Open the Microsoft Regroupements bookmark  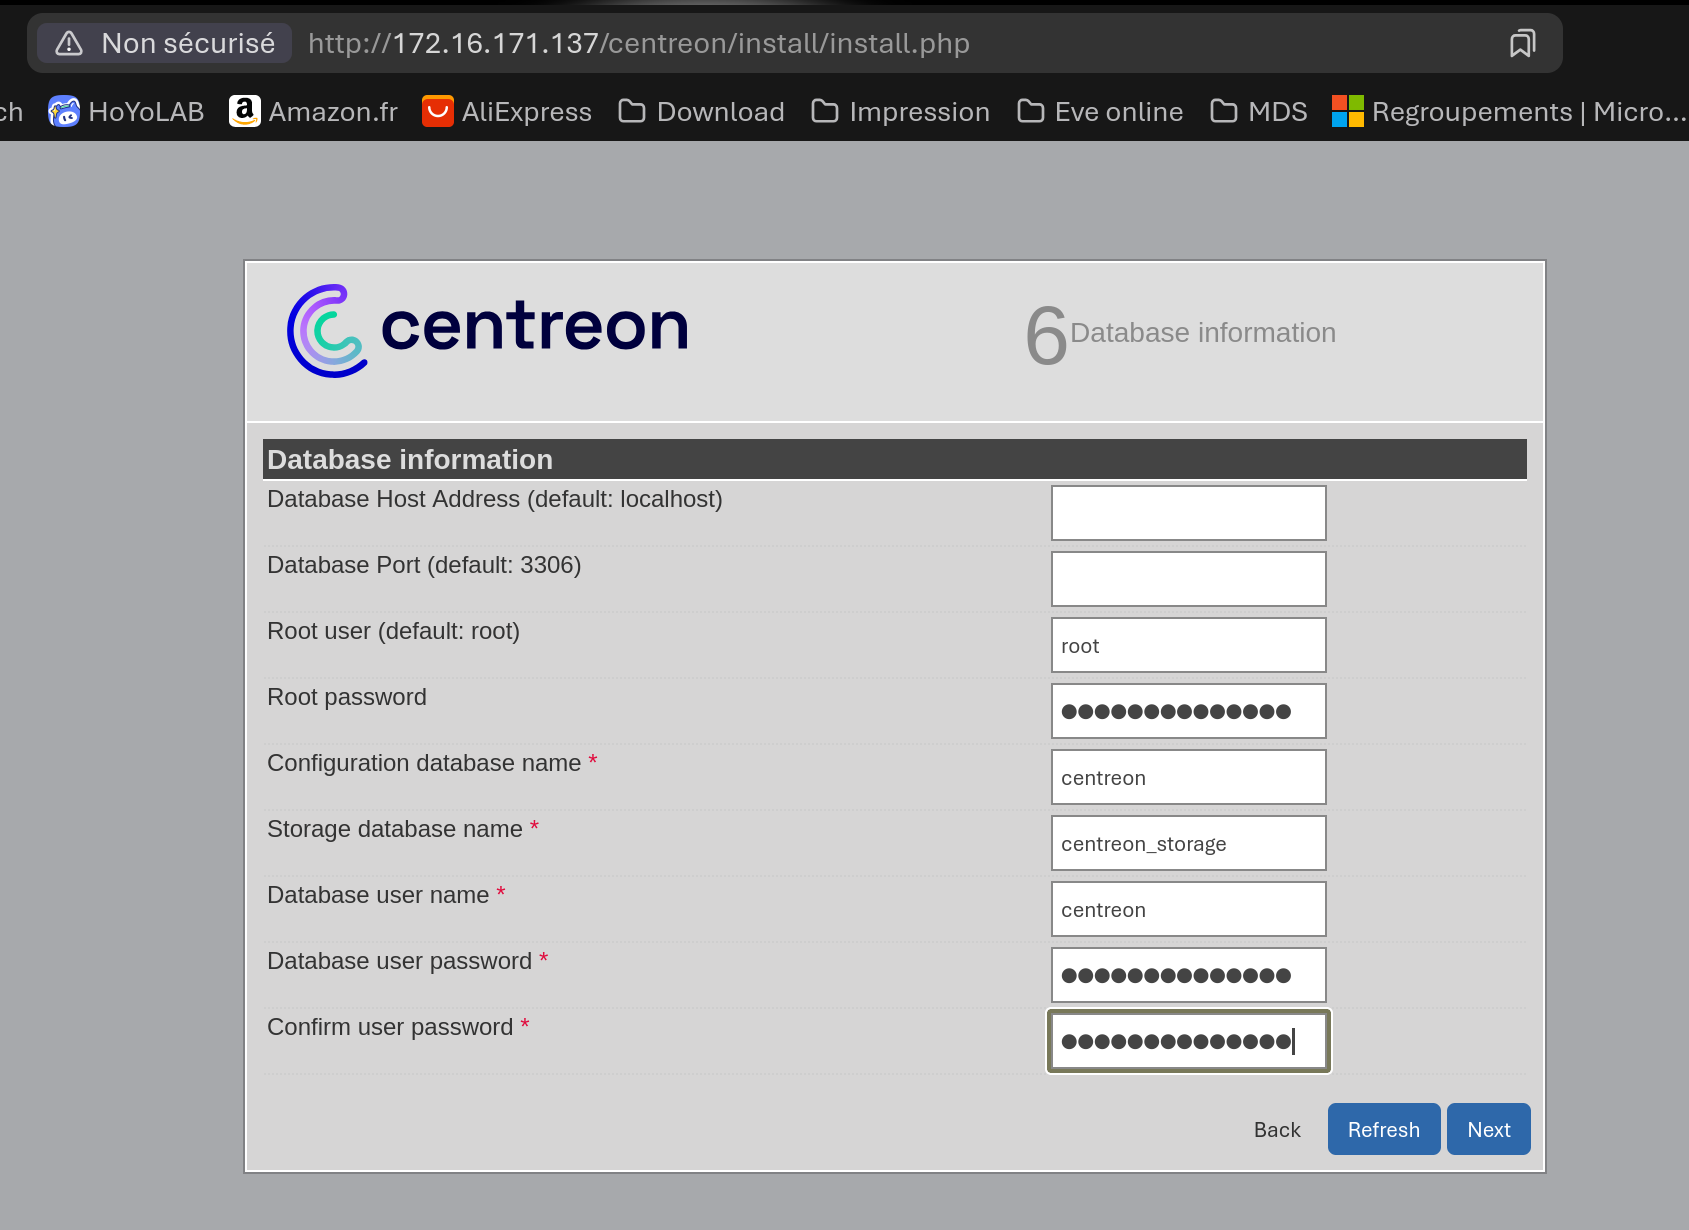point(1509,111)
